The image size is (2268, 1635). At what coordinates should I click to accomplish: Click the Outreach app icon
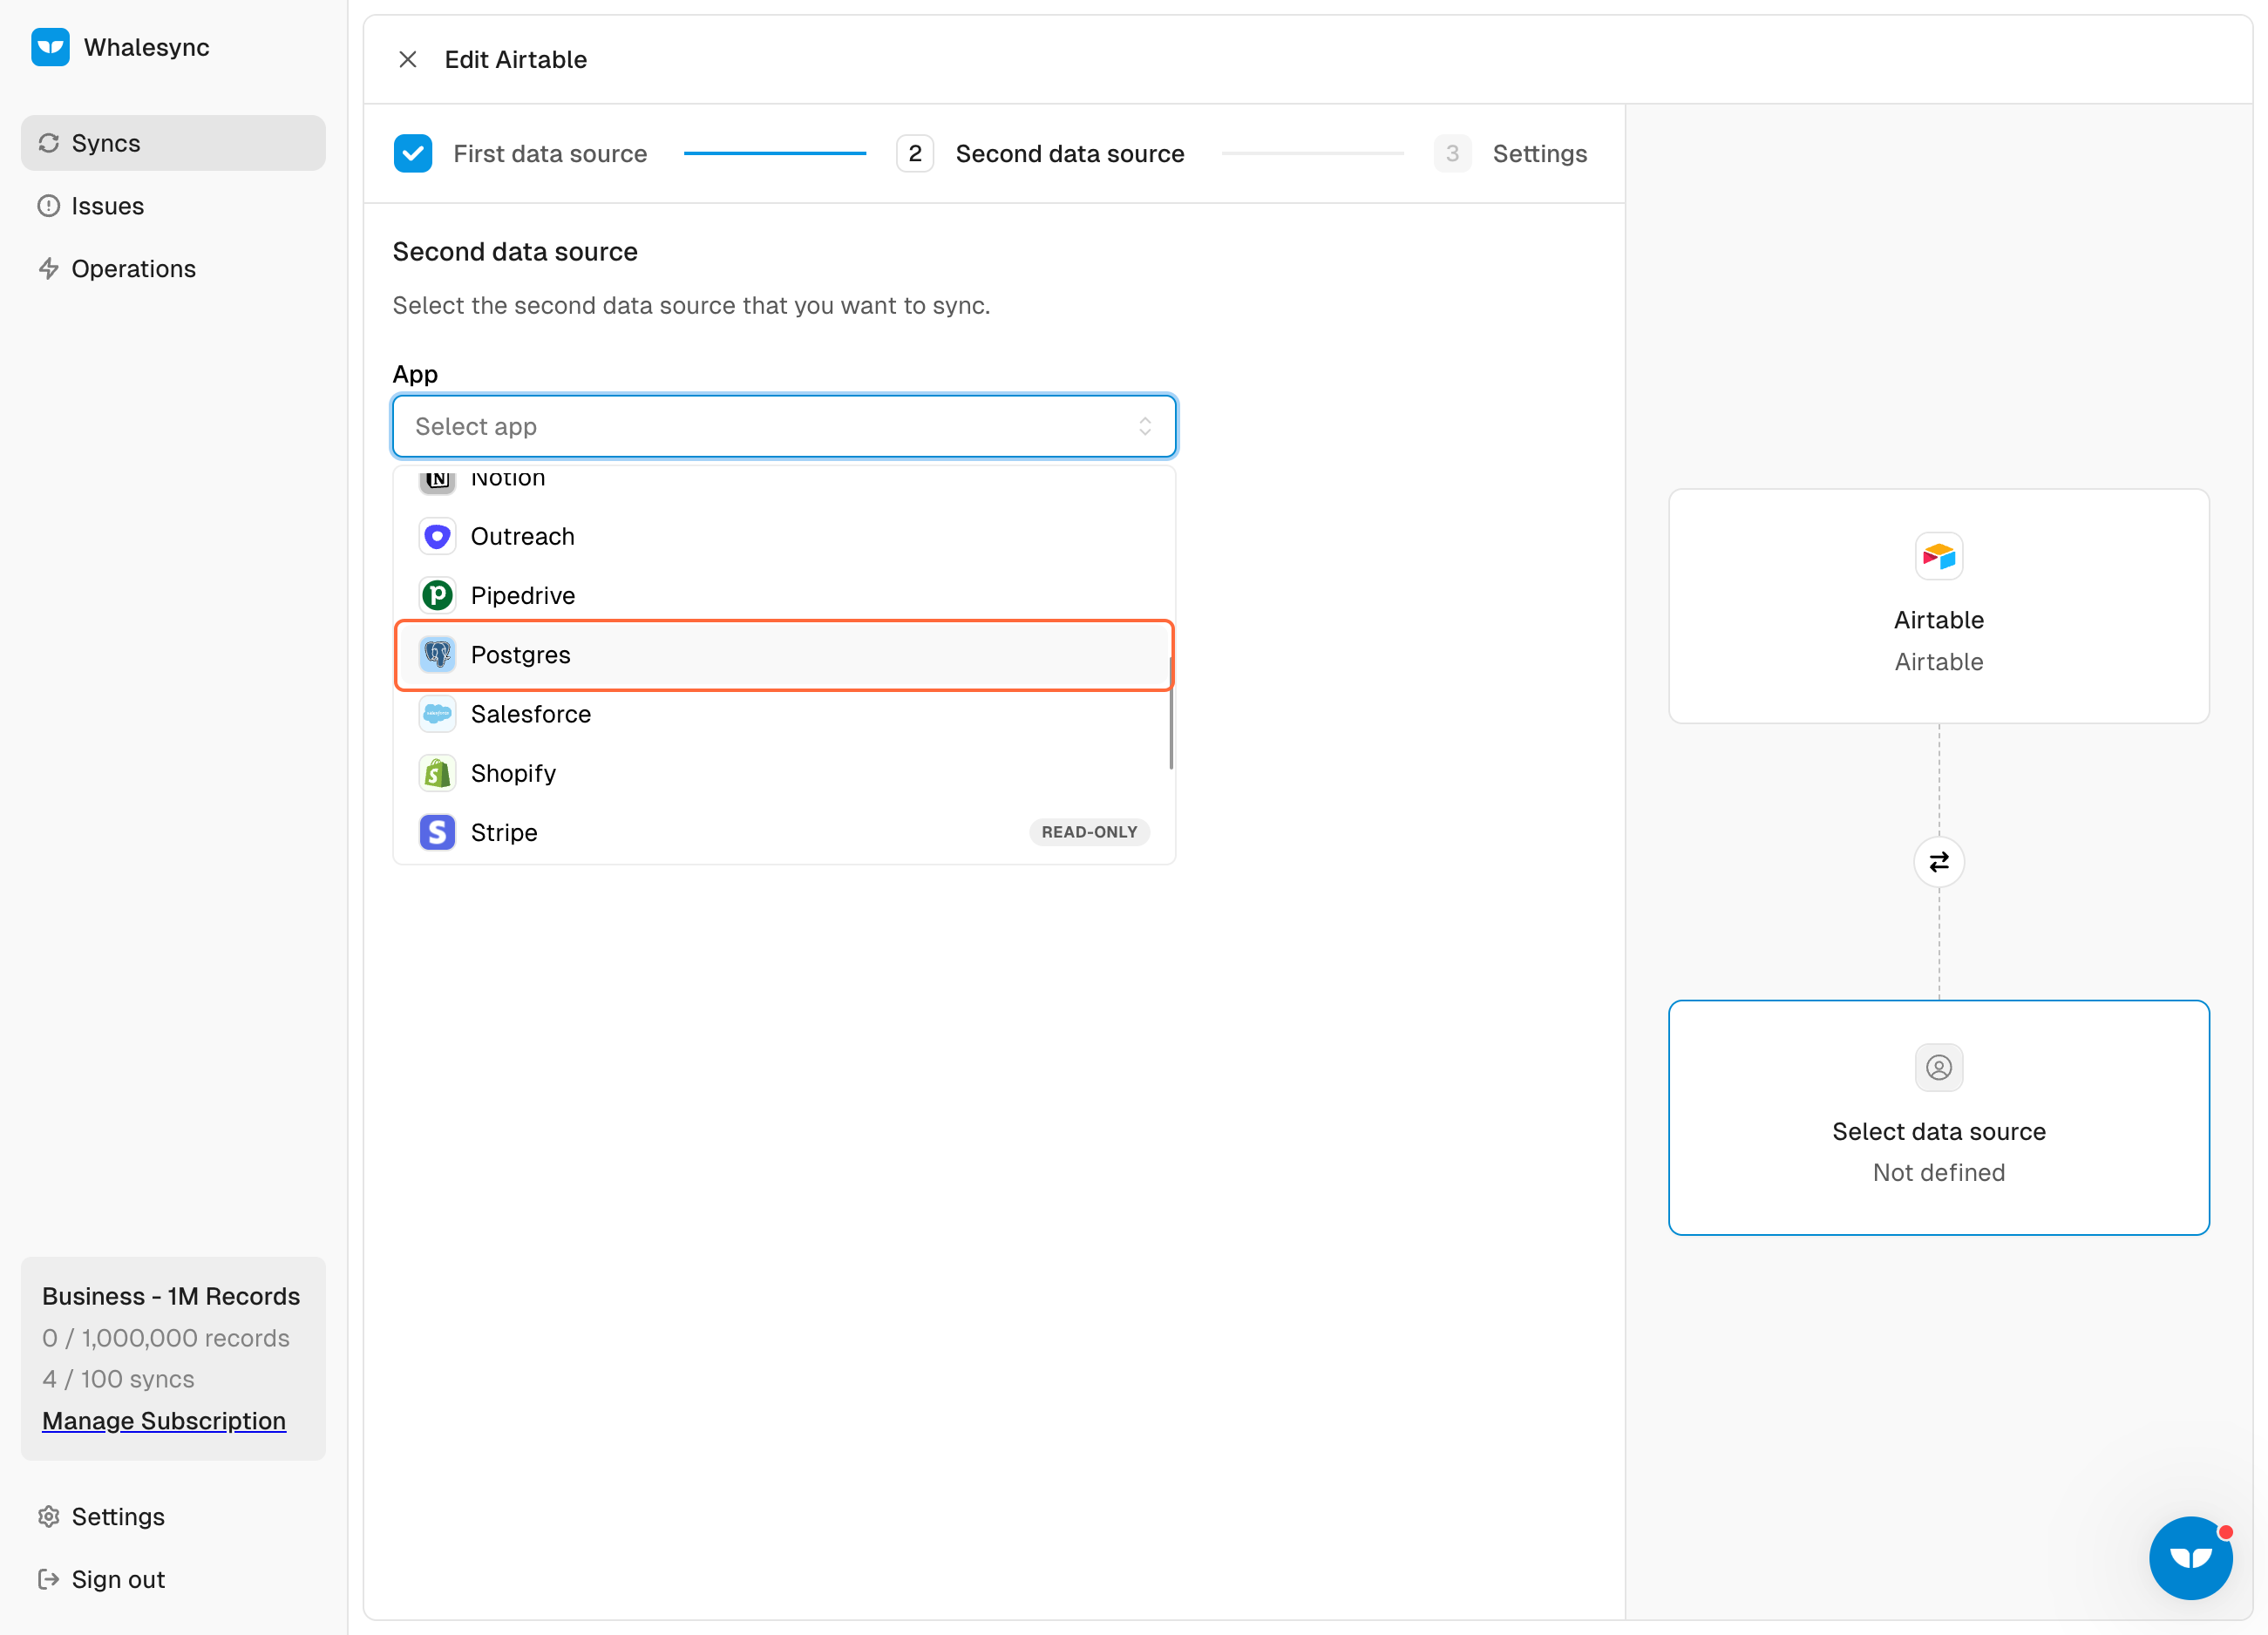[437, 537]
